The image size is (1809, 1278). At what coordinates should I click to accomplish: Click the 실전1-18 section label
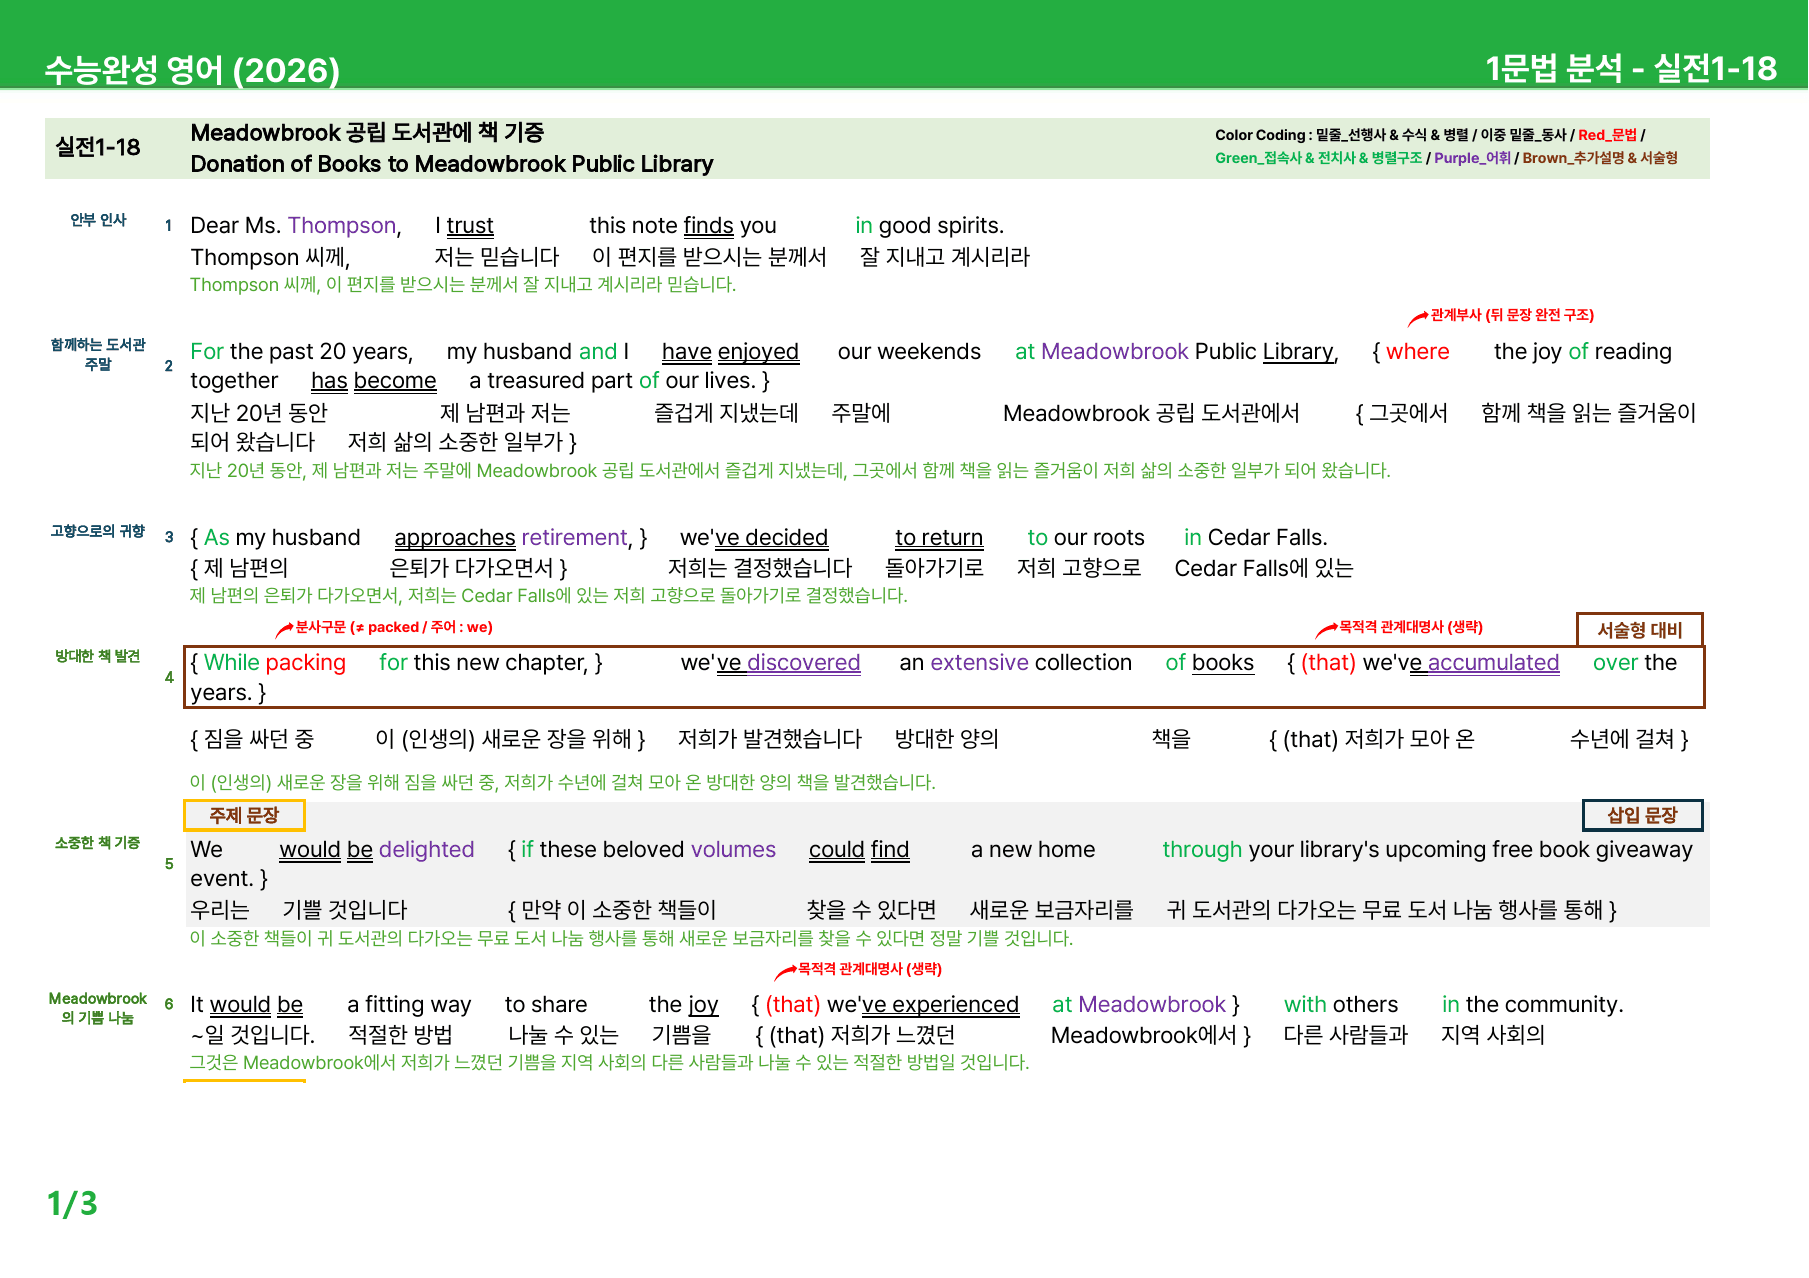tap(98, 147)
